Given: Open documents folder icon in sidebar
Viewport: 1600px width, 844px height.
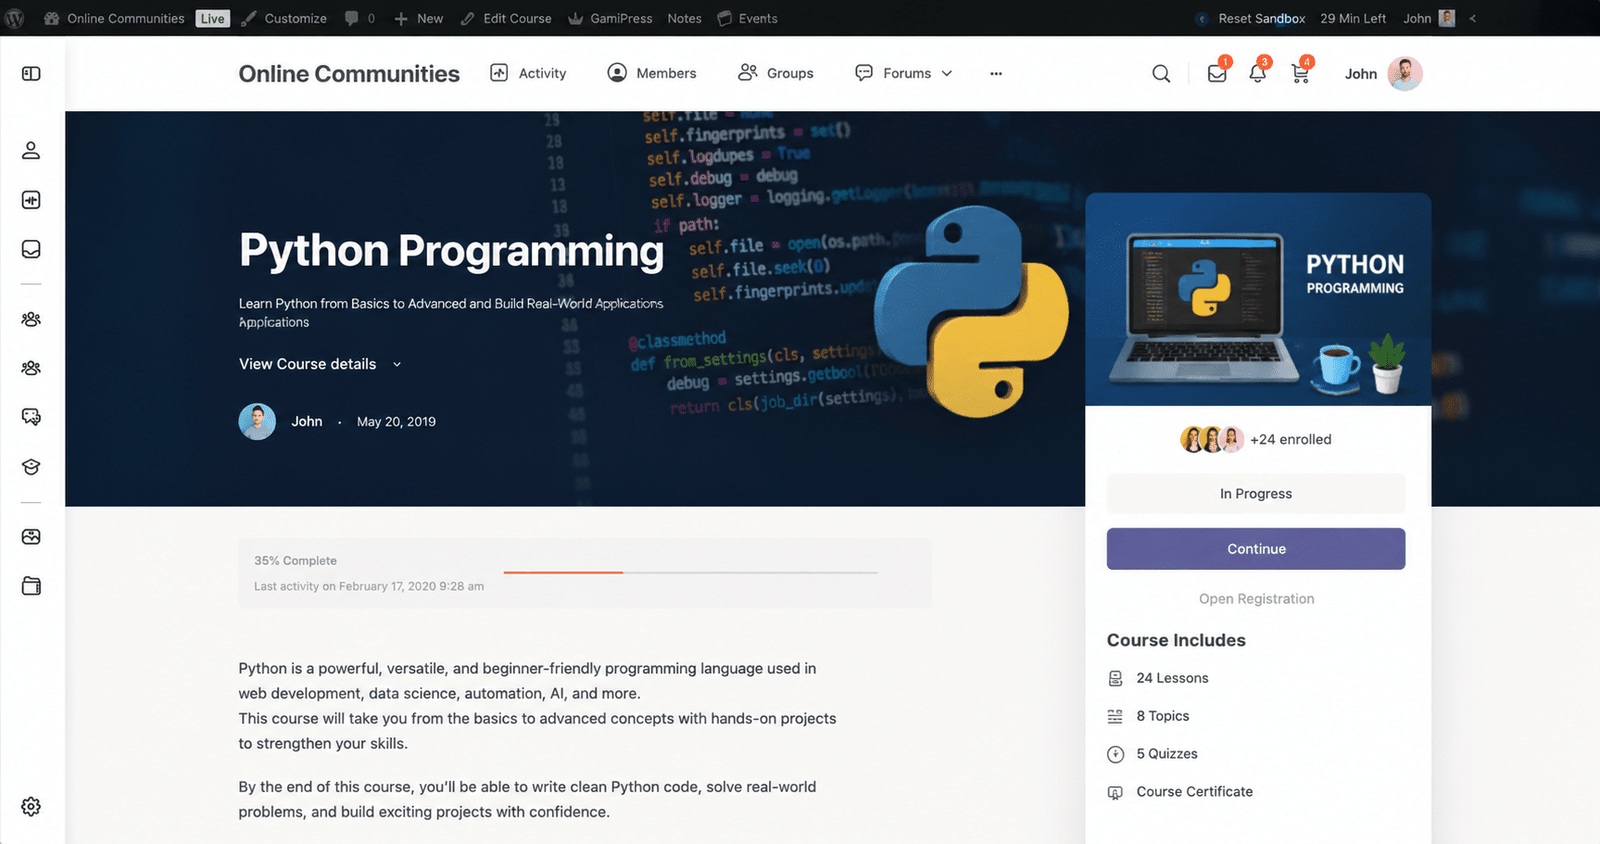Looking at the screenshot, I should point(31,586).
